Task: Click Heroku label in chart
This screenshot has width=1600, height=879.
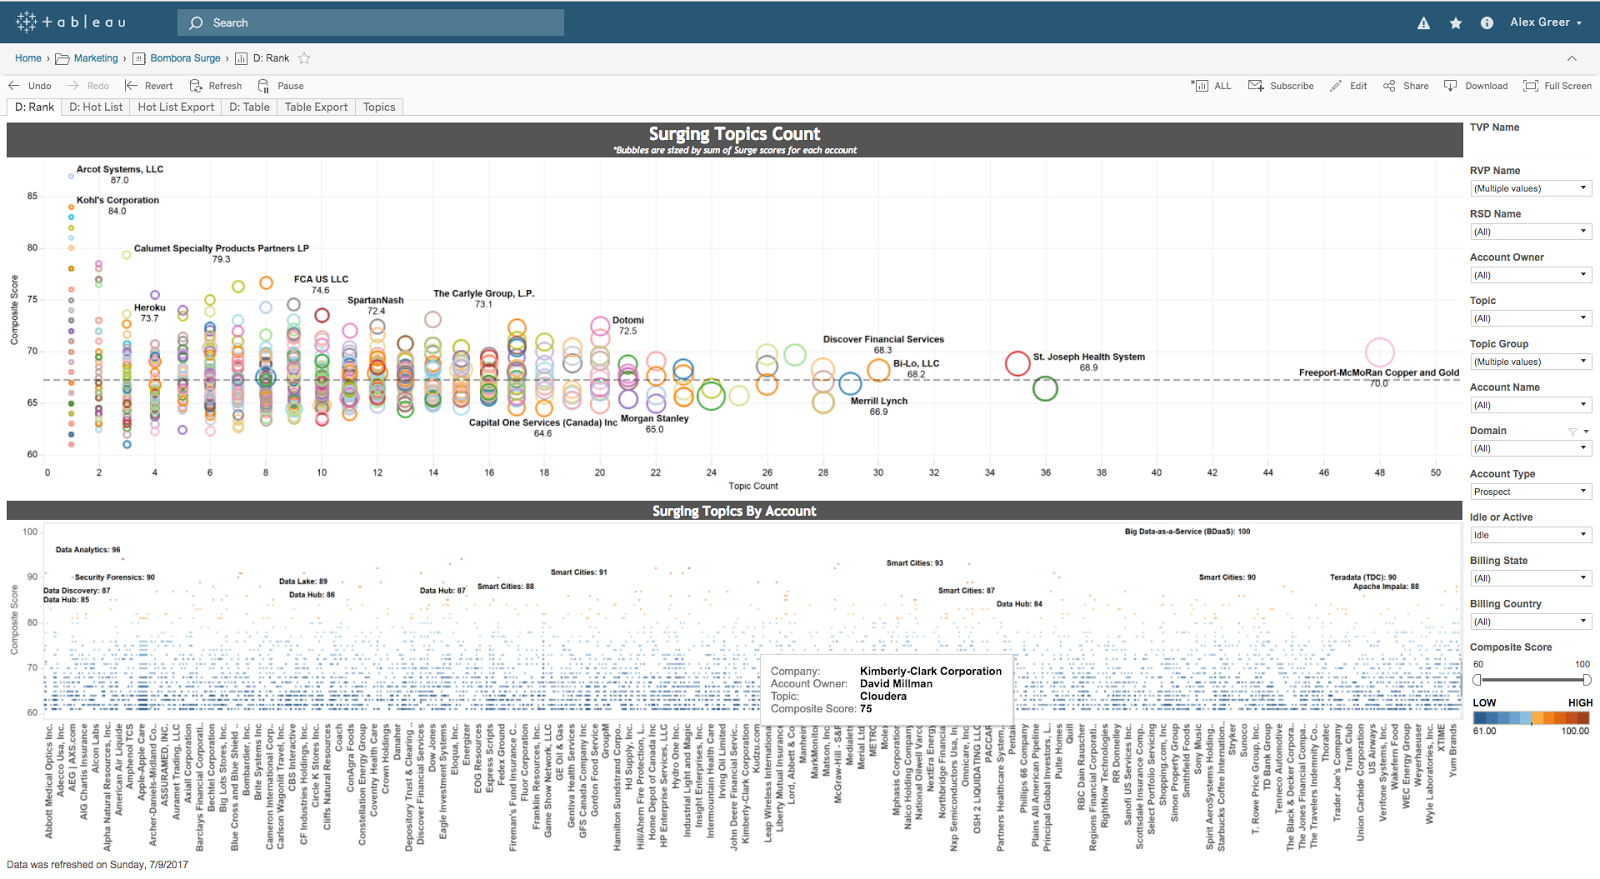Action: [x=150, y=308]
